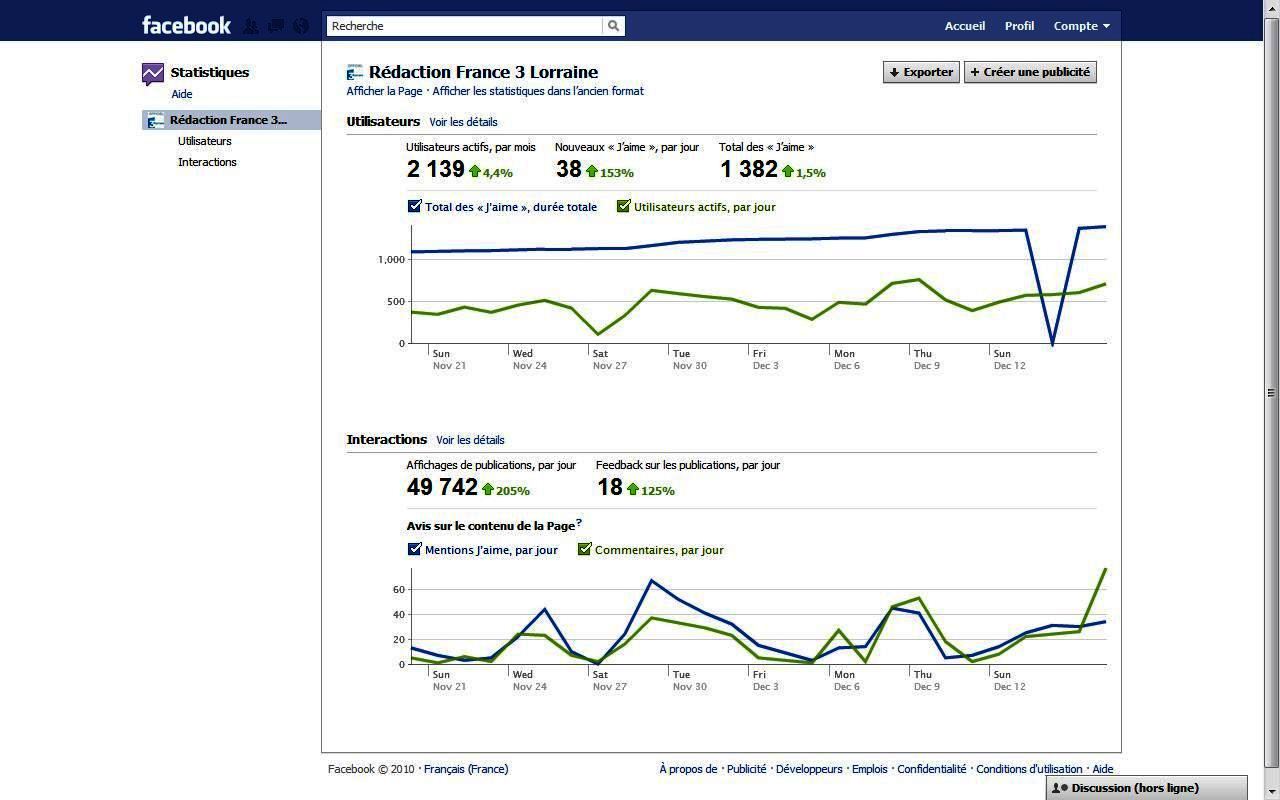The image size is (1280, 800).
Task: Click the page icon beside the main title
Action: pyautogui.click(x=354, y=72)
